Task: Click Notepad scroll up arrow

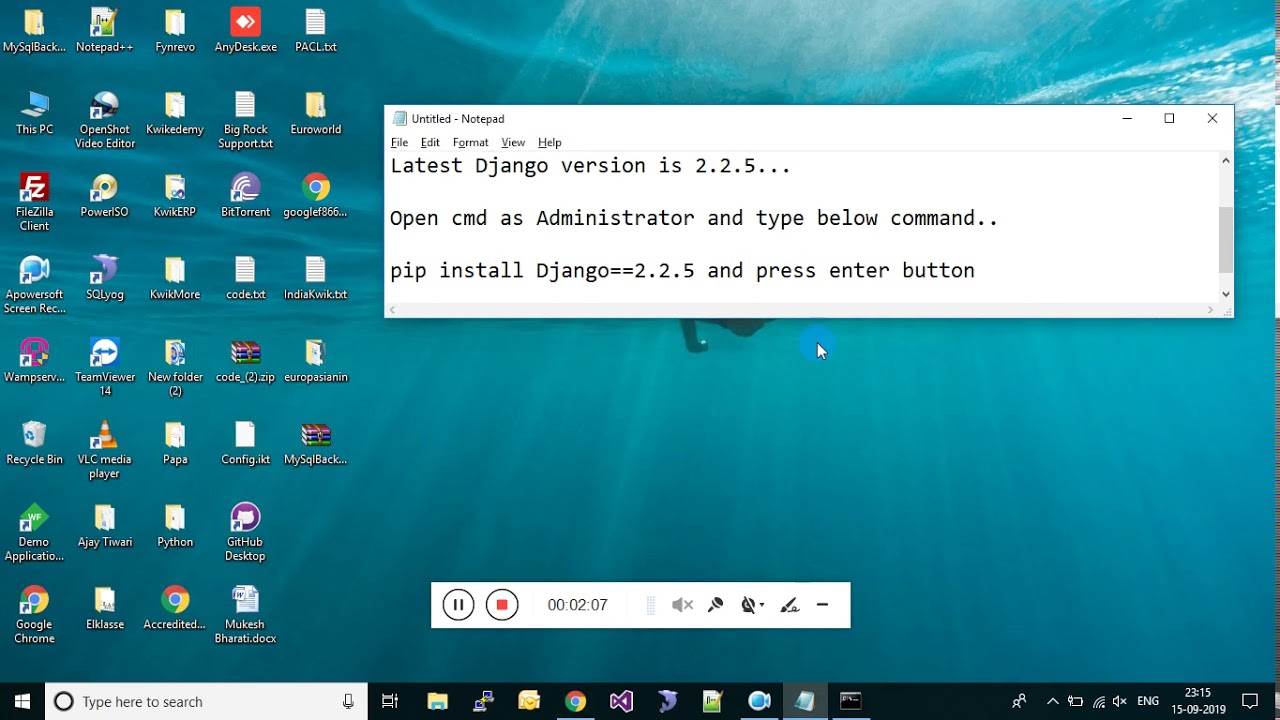Action: (x=1226, y=160)
